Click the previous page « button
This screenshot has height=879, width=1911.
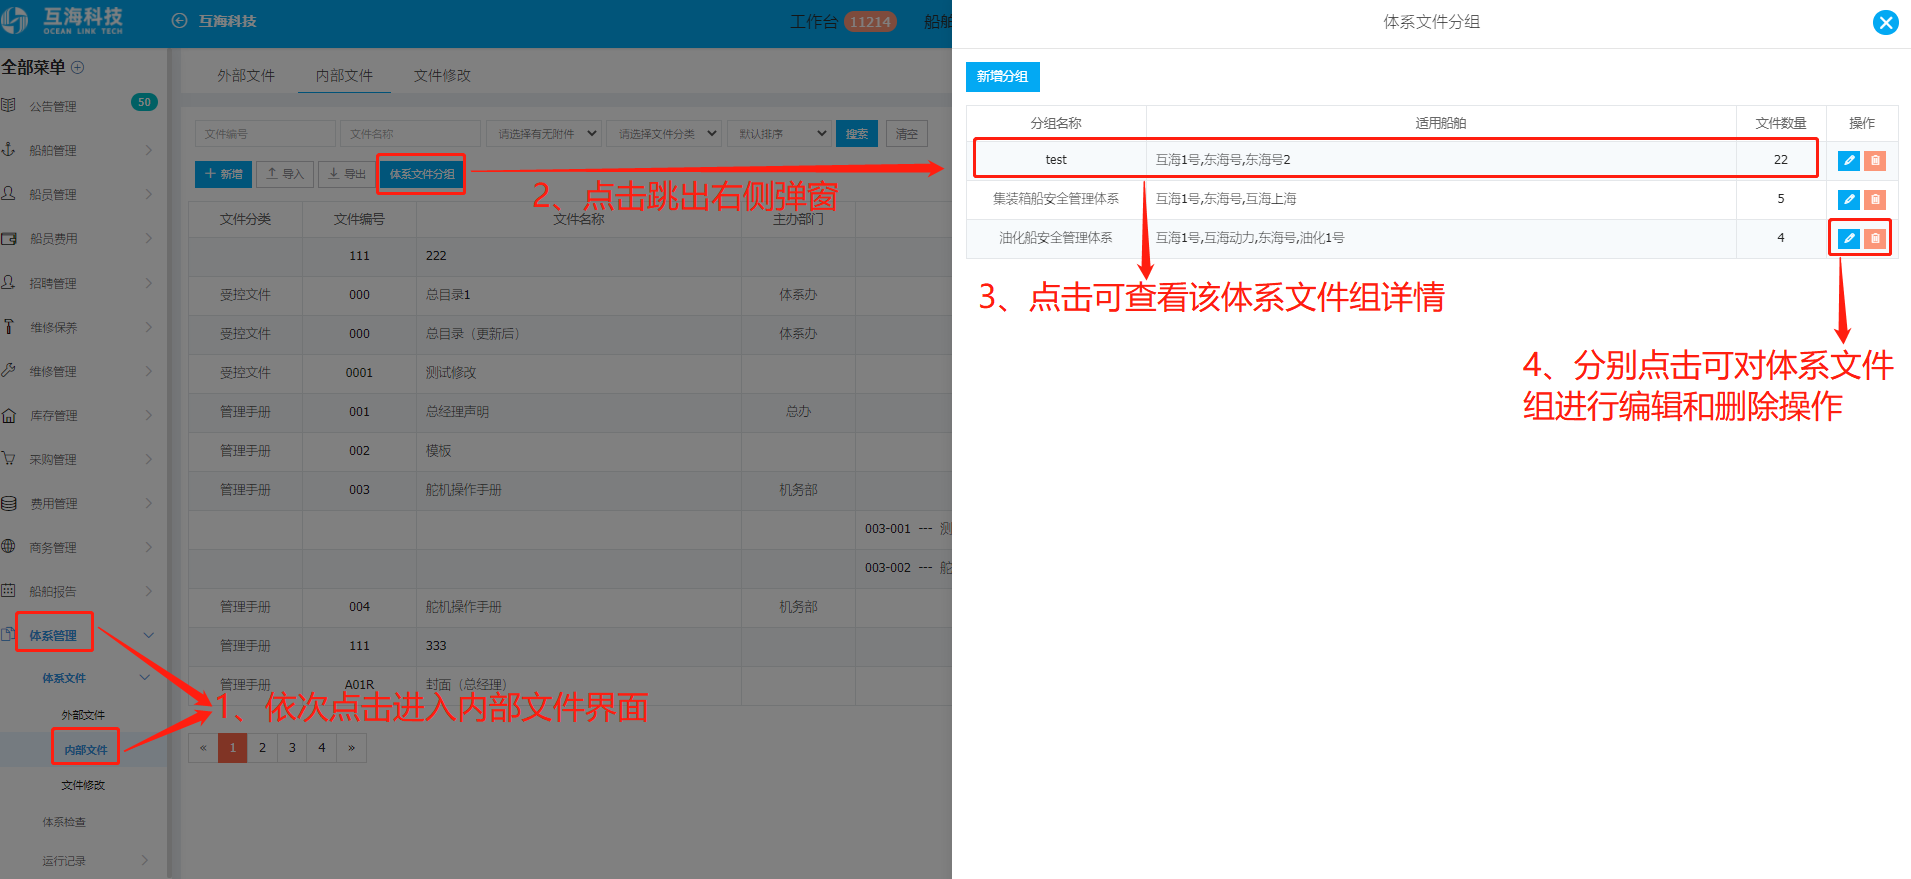(203, 748)
